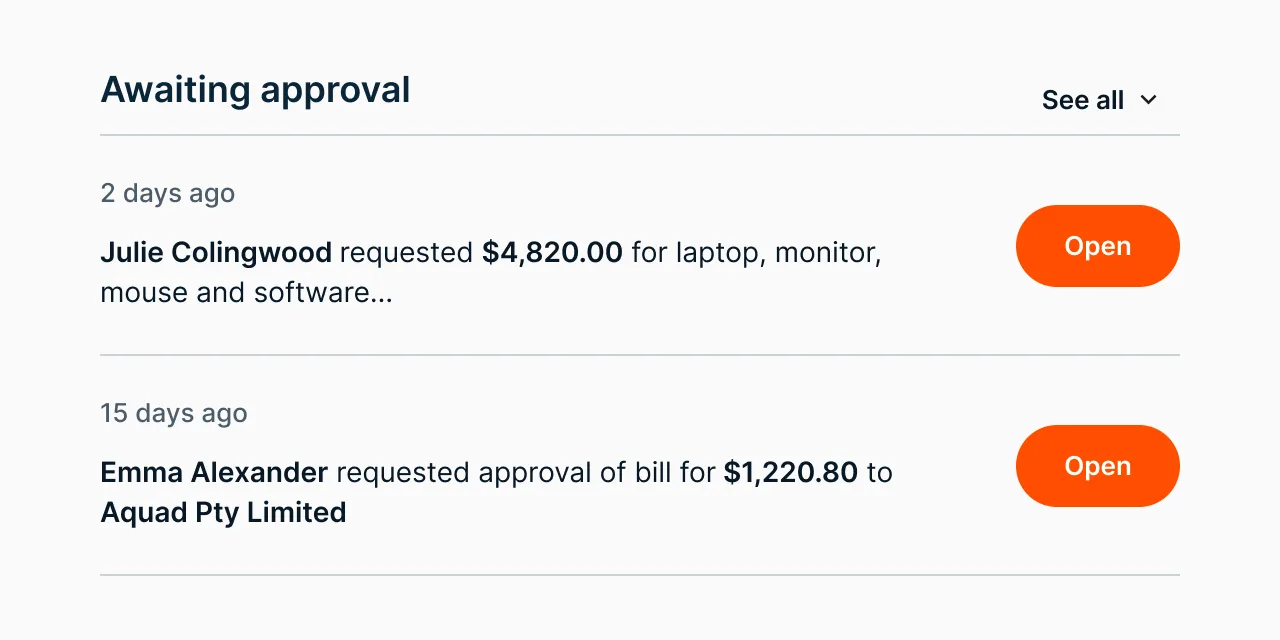Open Emma Alexander's bill approval request
The image size is (1280, 640).
(x=1097, y=466)
